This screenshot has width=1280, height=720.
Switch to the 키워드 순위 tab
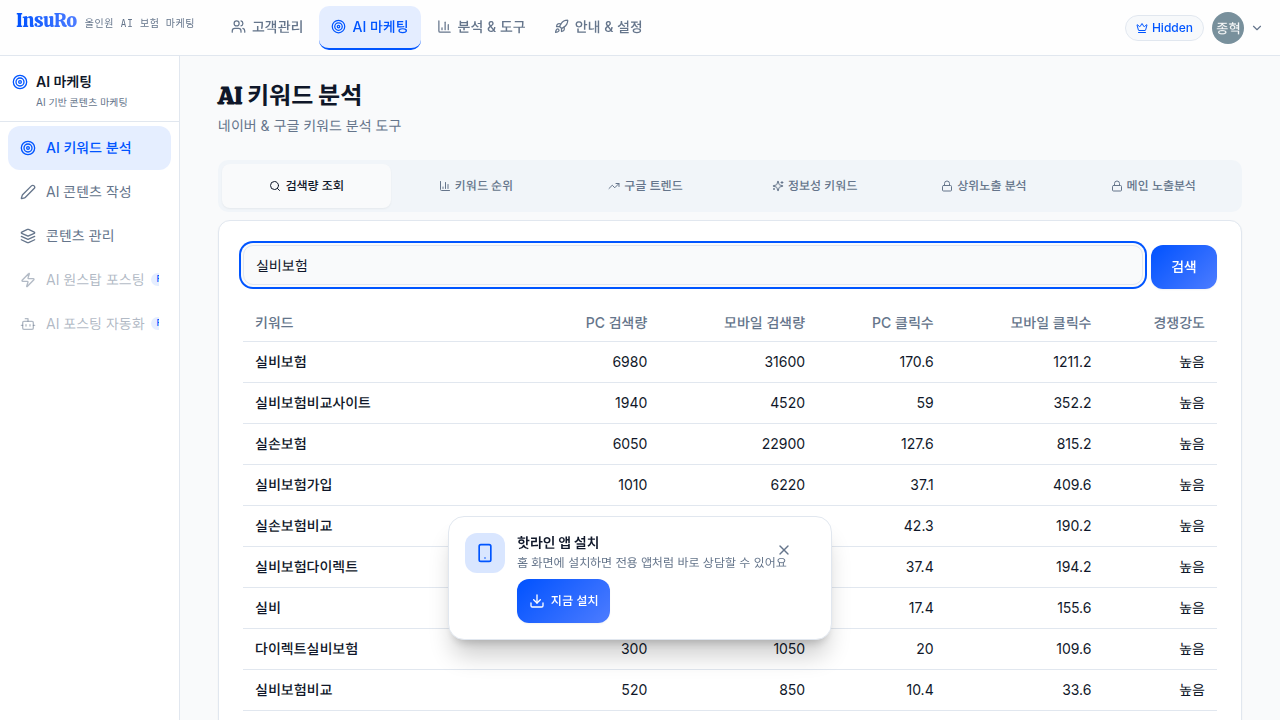476,186
